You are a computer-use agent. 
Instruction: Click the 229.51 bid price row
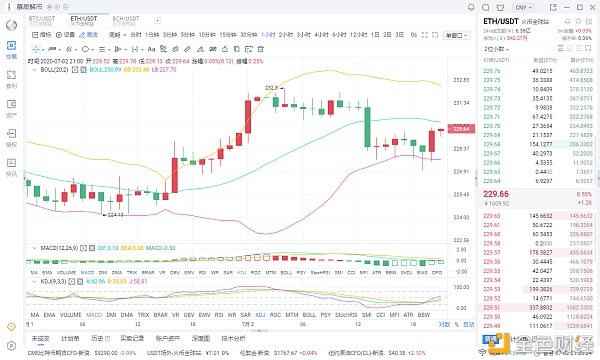pos(538,307)
